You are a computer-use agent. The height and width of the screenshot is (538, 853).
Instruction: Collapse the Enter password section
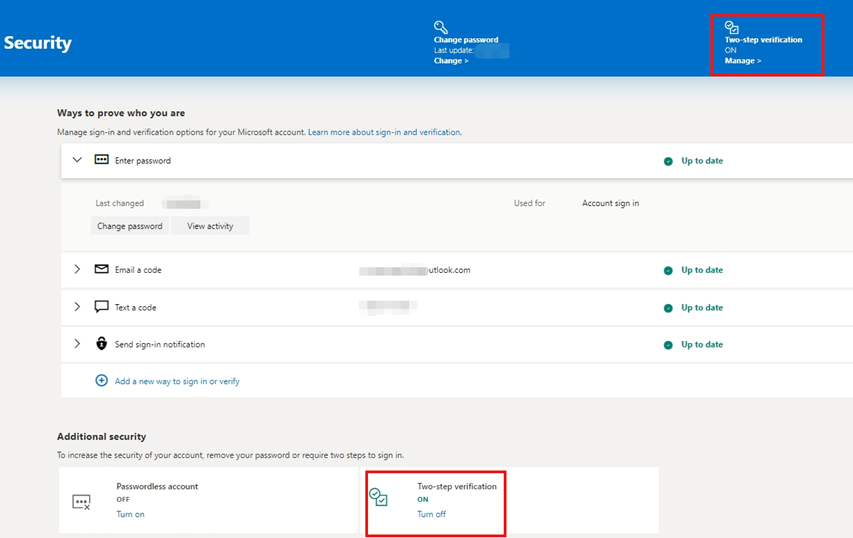pyautogui.click(x=77, y=160)
